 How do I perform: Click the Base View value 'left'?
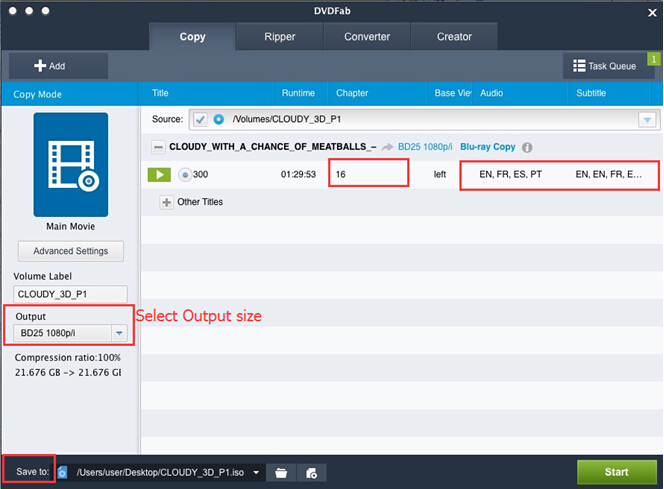[x=440, y=174]
